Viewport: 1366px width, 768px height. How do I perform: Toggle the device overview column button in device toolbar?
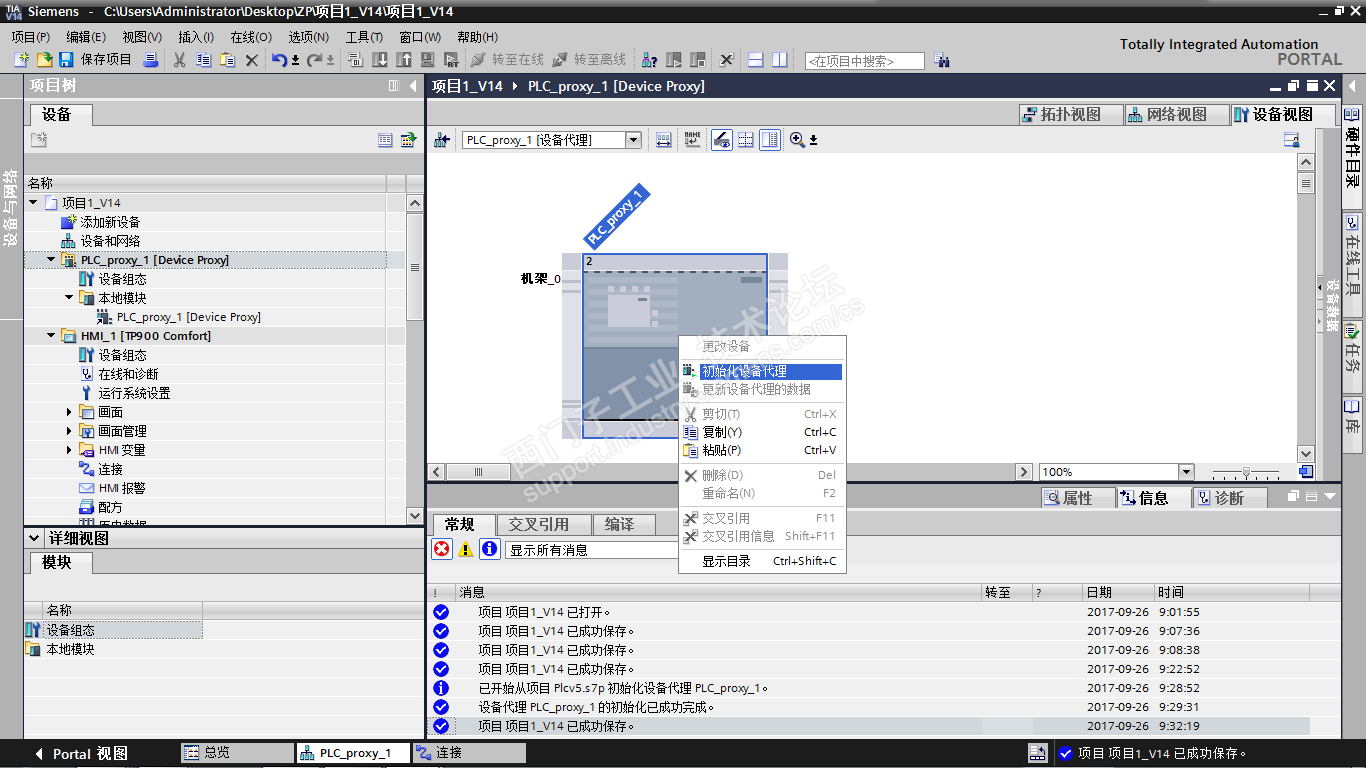point(770,140)
